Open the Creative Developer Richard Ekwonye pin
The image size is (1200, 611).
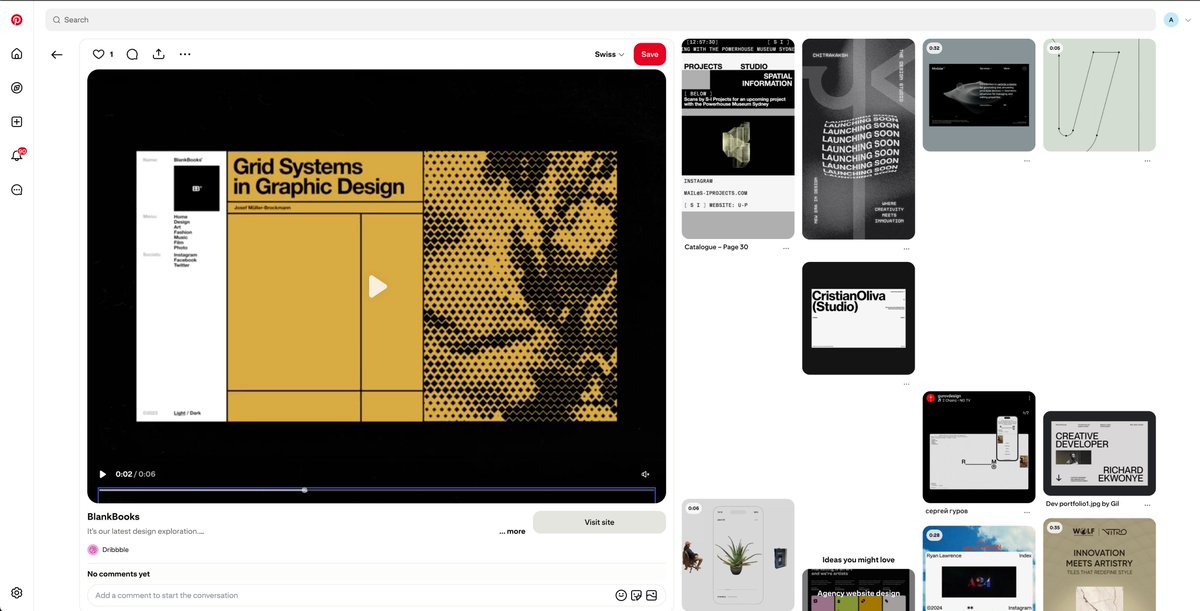(1099, 453)
